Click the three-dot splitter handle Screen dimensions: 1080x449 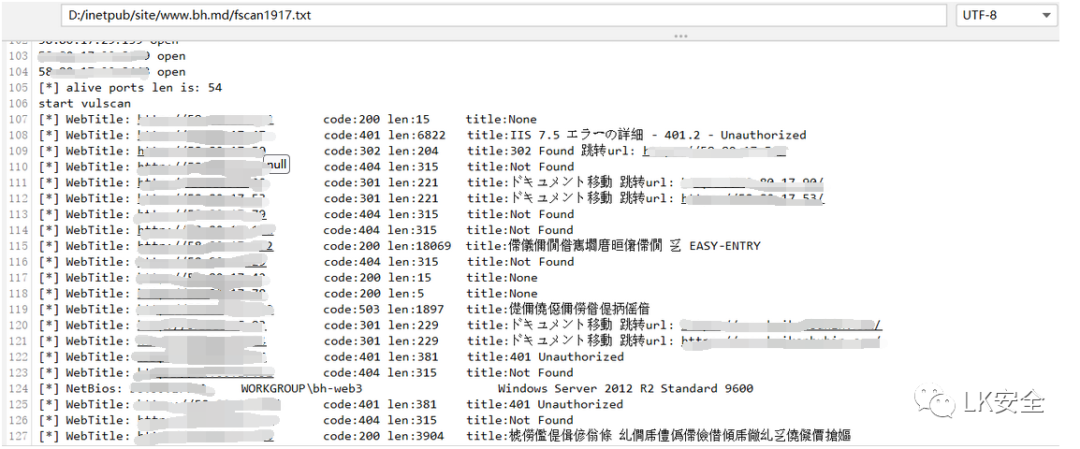click(680, 36)
